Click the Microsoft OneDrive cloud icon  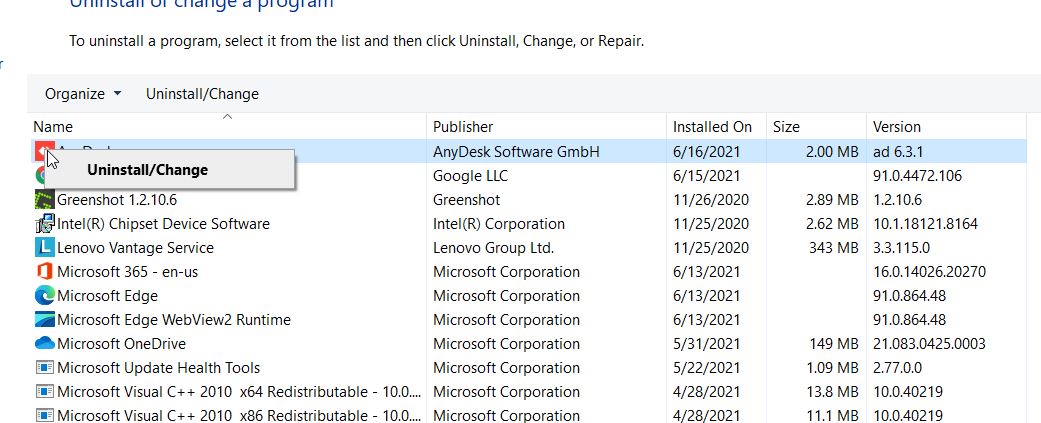coord(44,343)
